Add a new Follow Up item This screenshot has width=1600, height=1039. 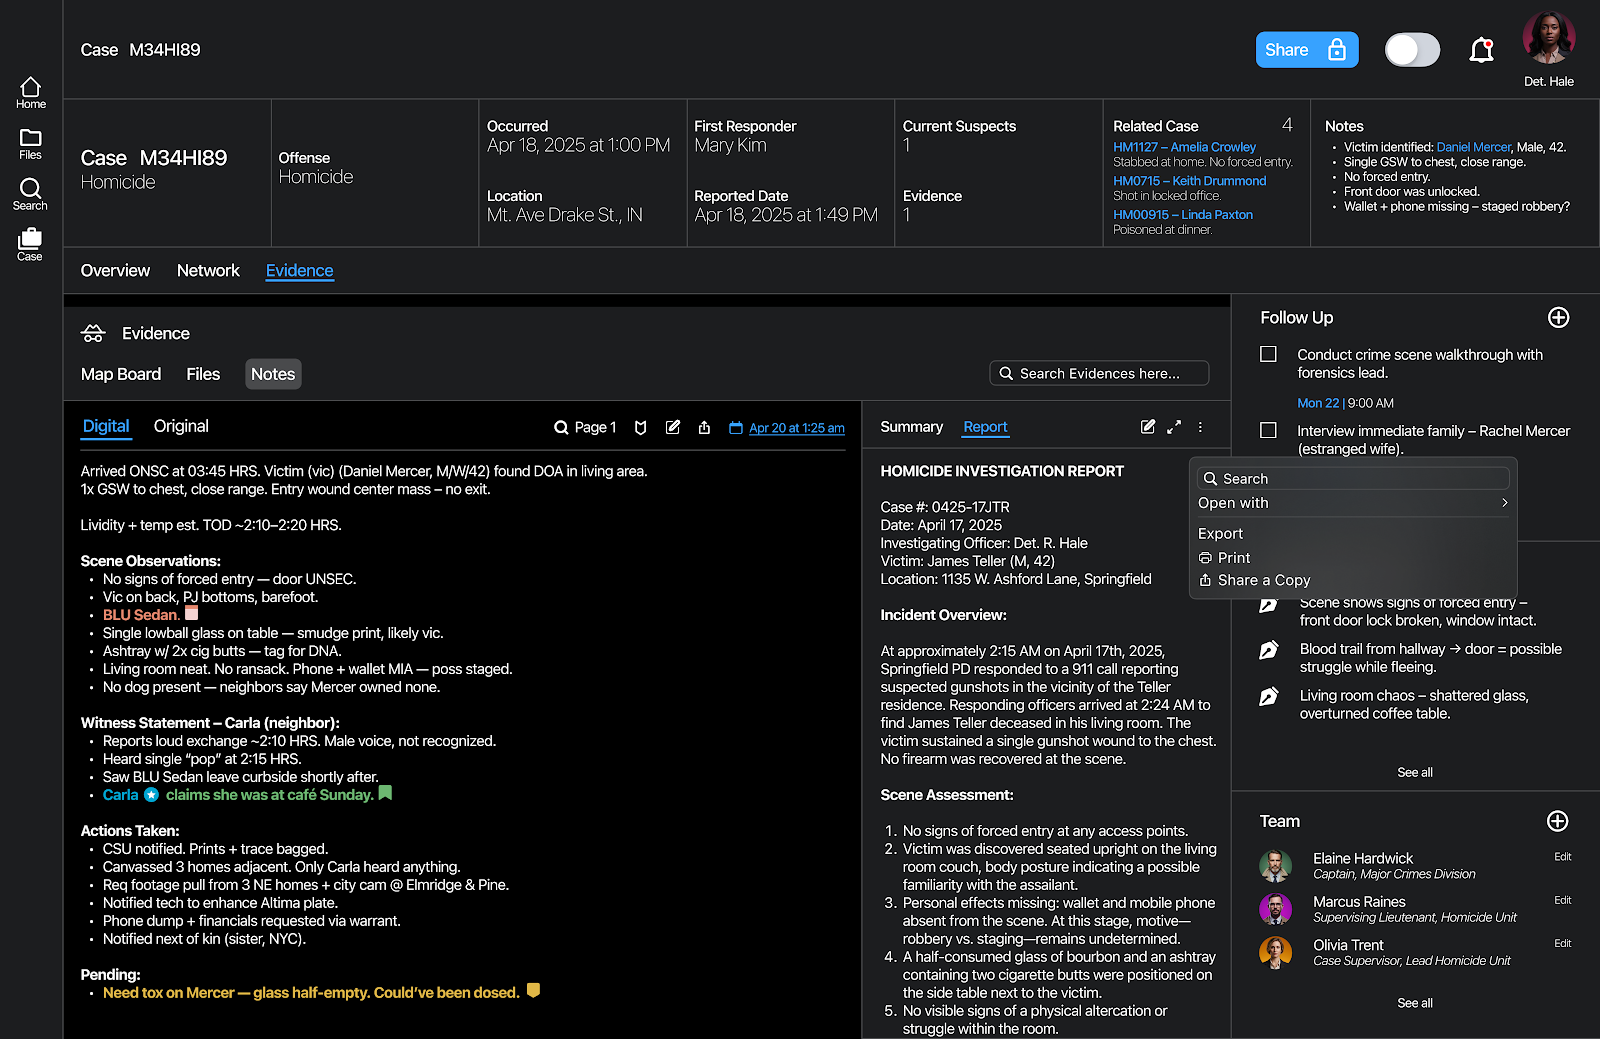(1558, 318)
